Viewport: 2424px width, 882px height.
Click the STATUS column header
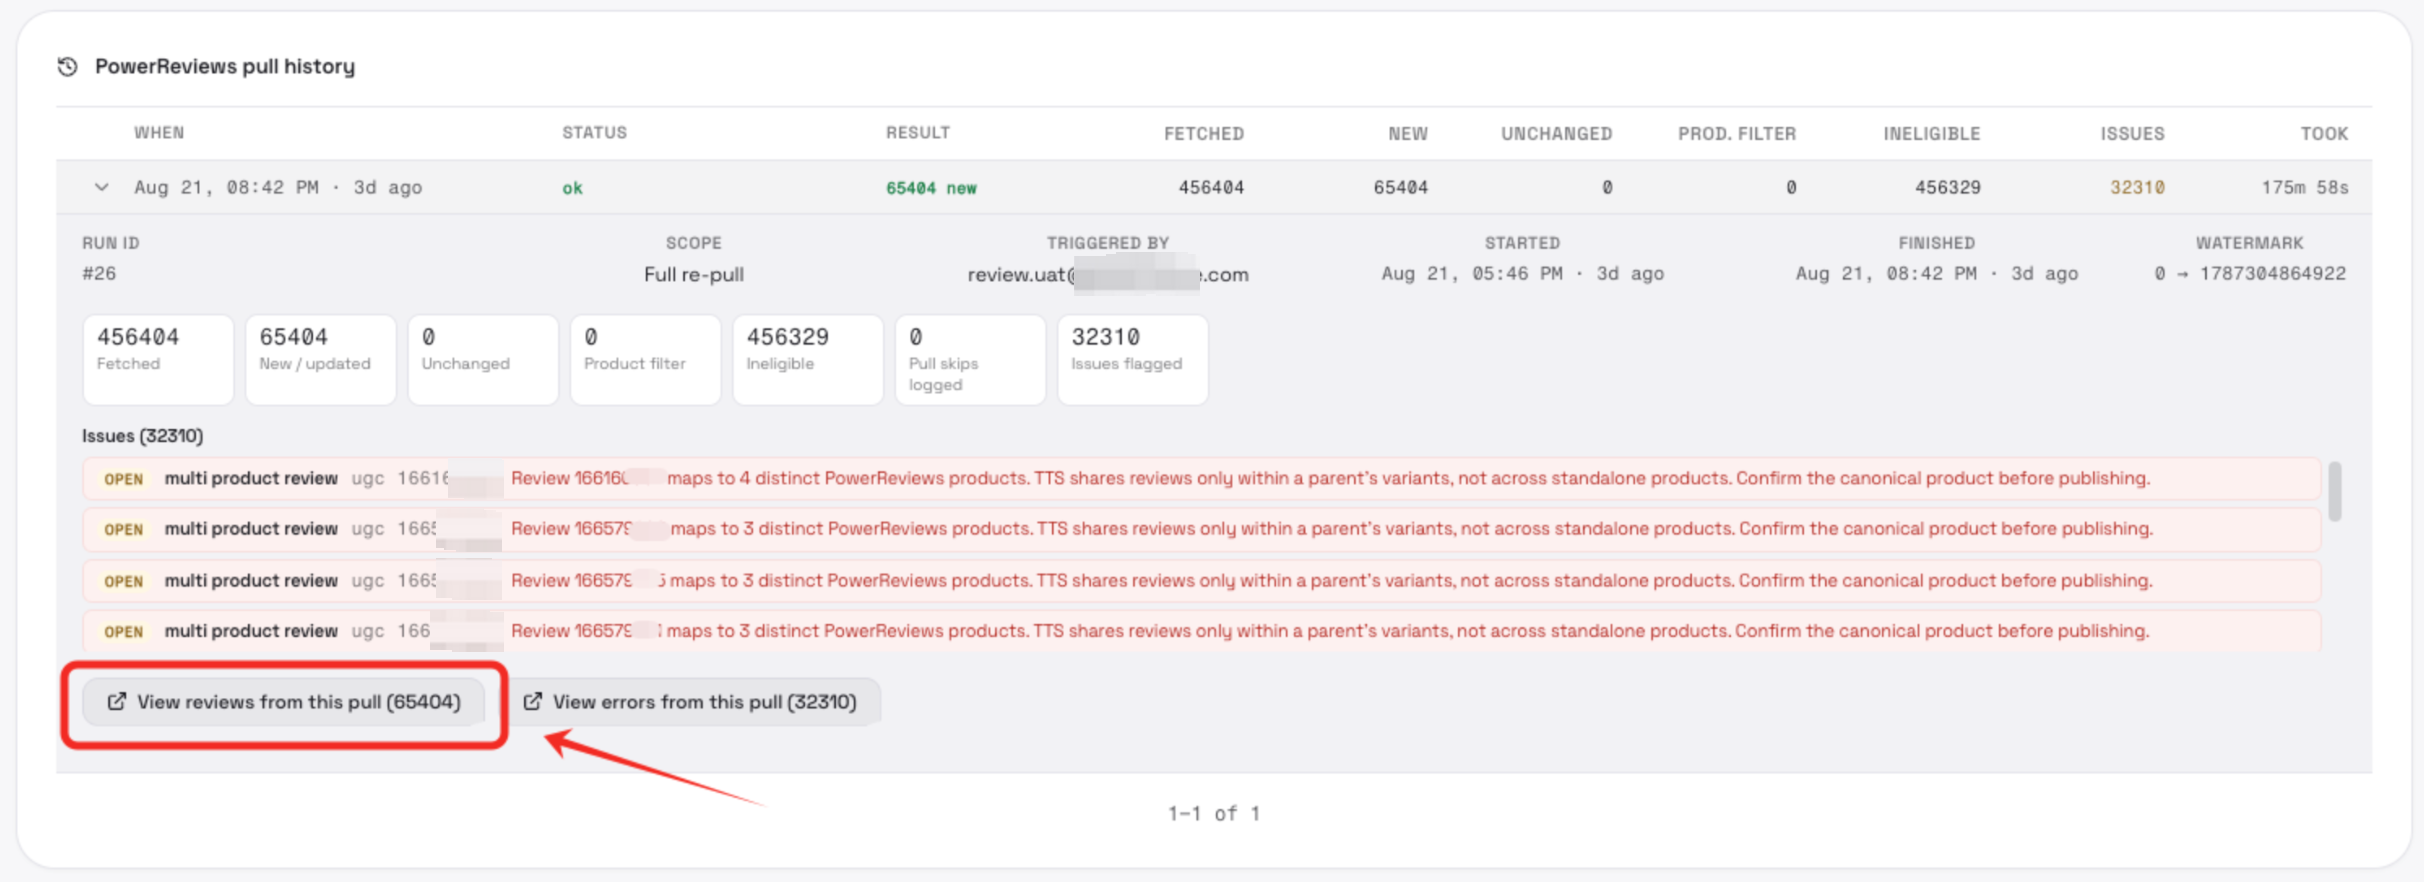pos(594,133)
